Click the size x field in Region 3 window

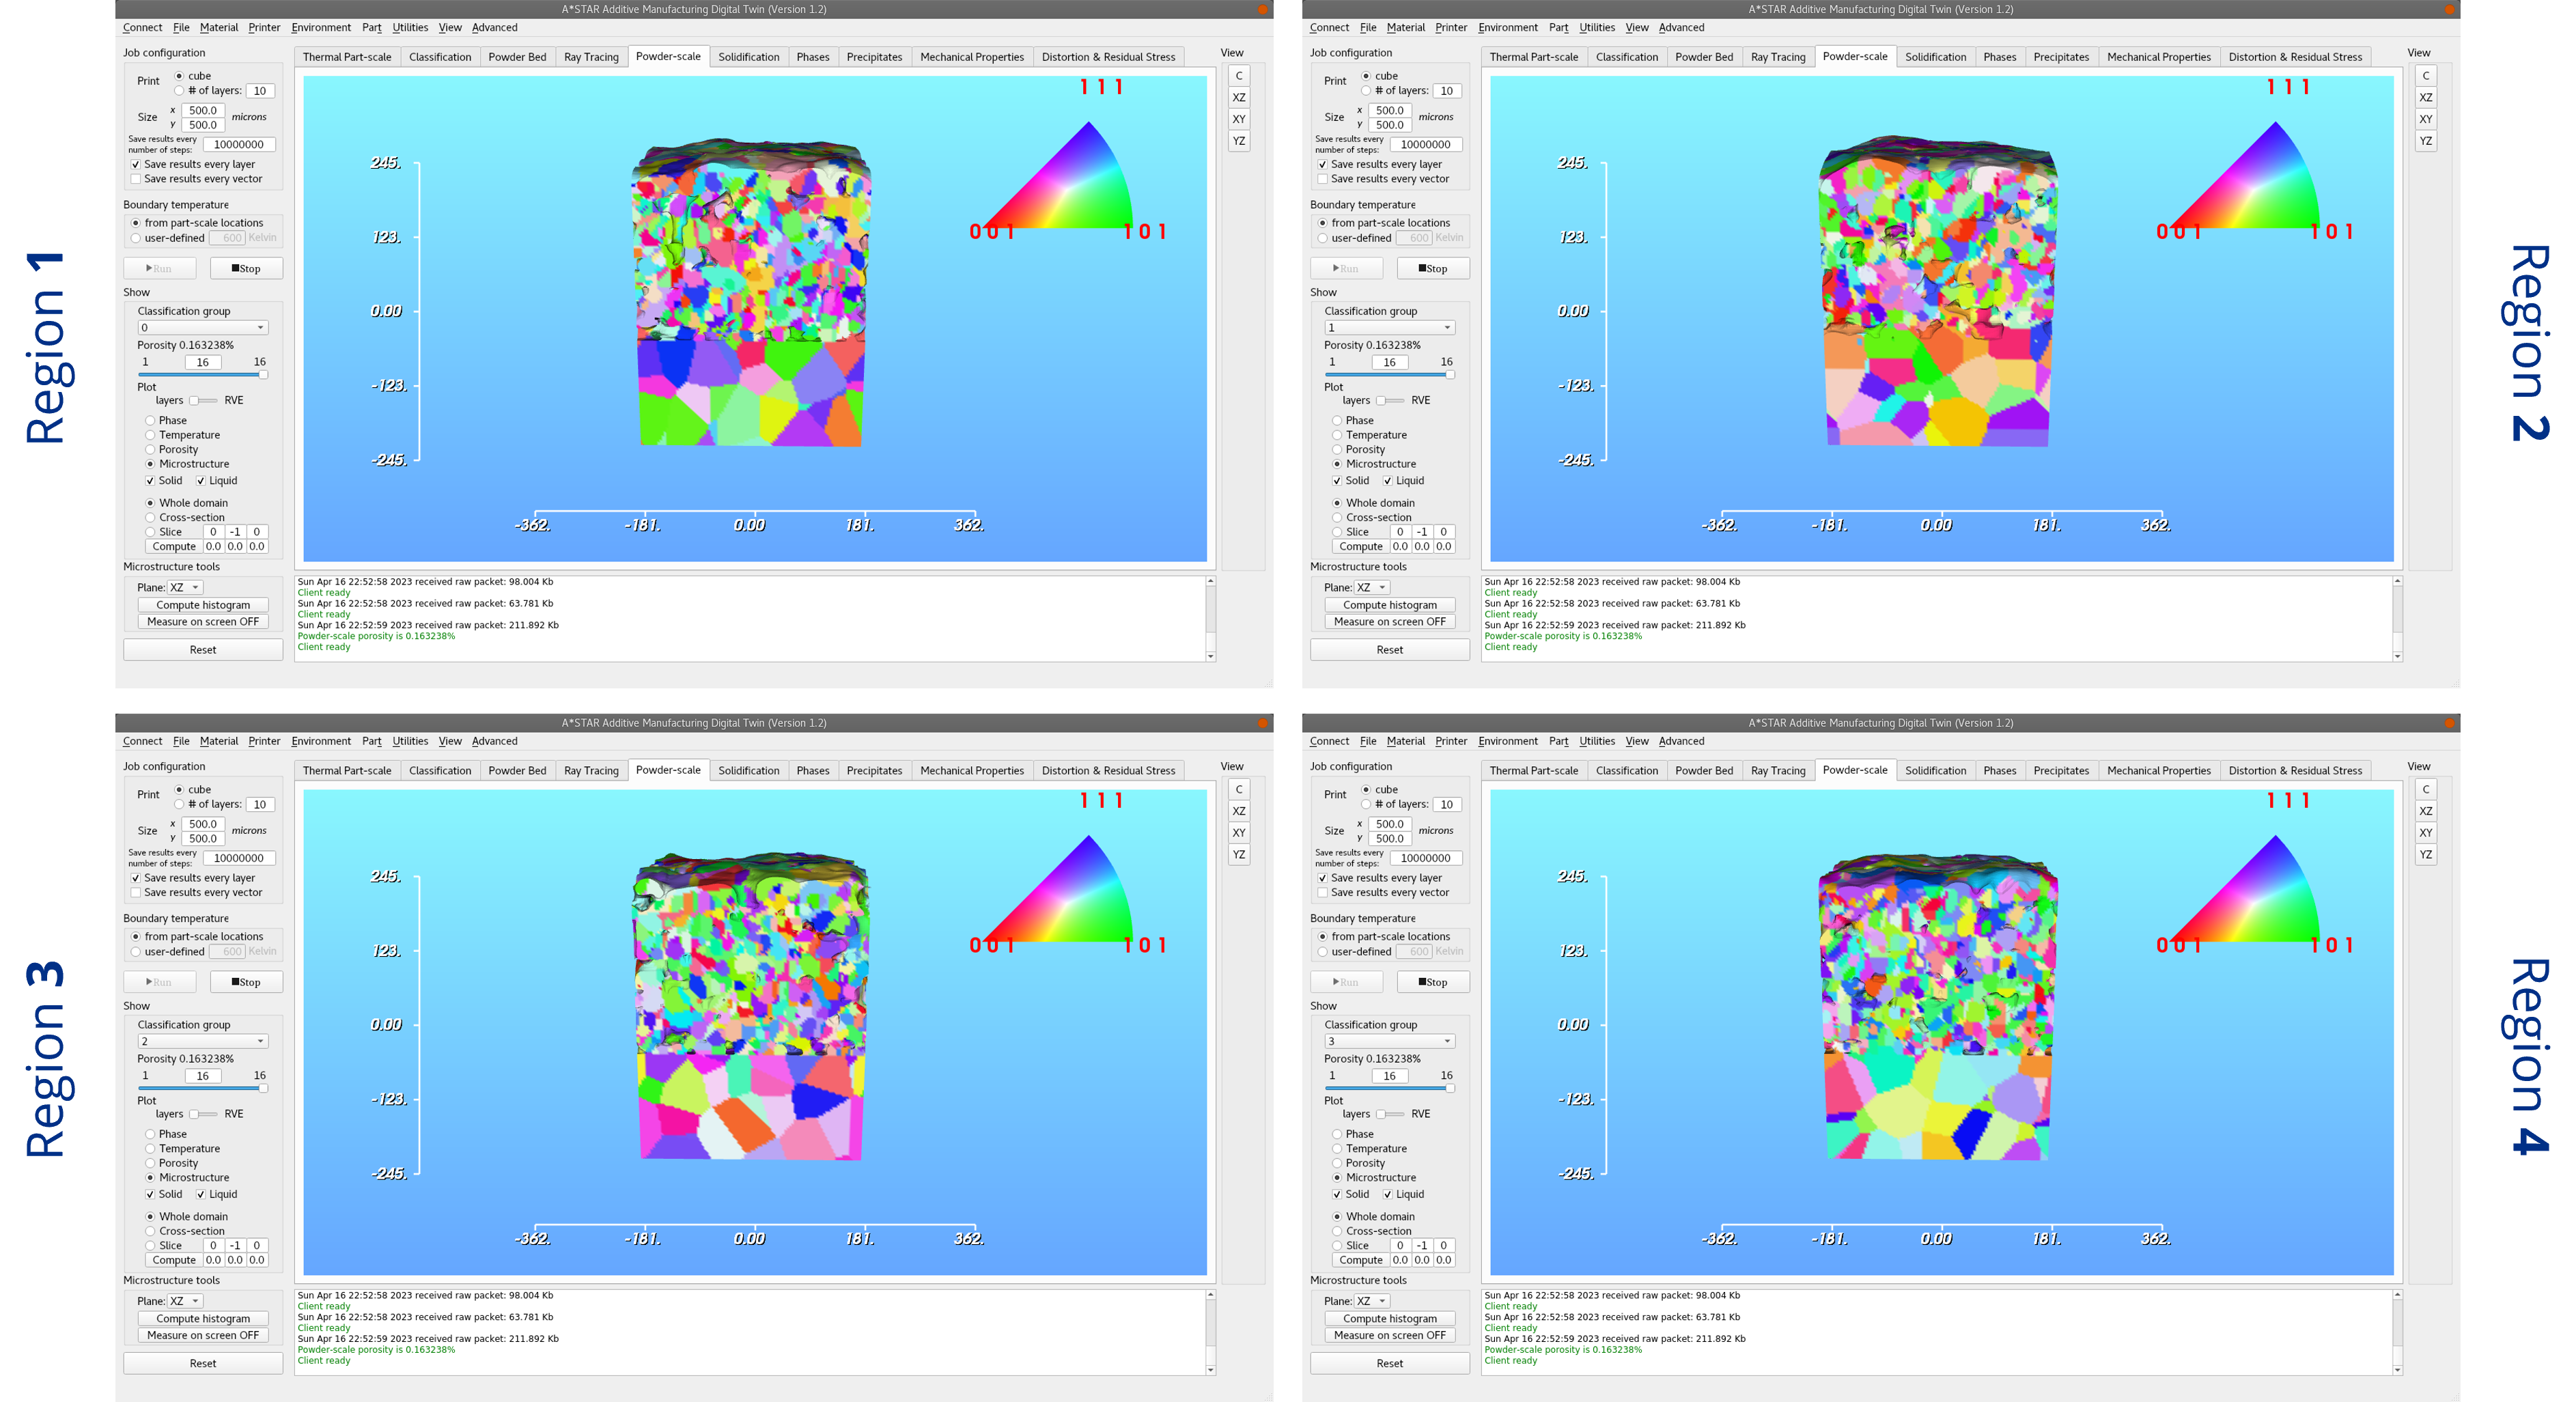(x=203, y=825)
